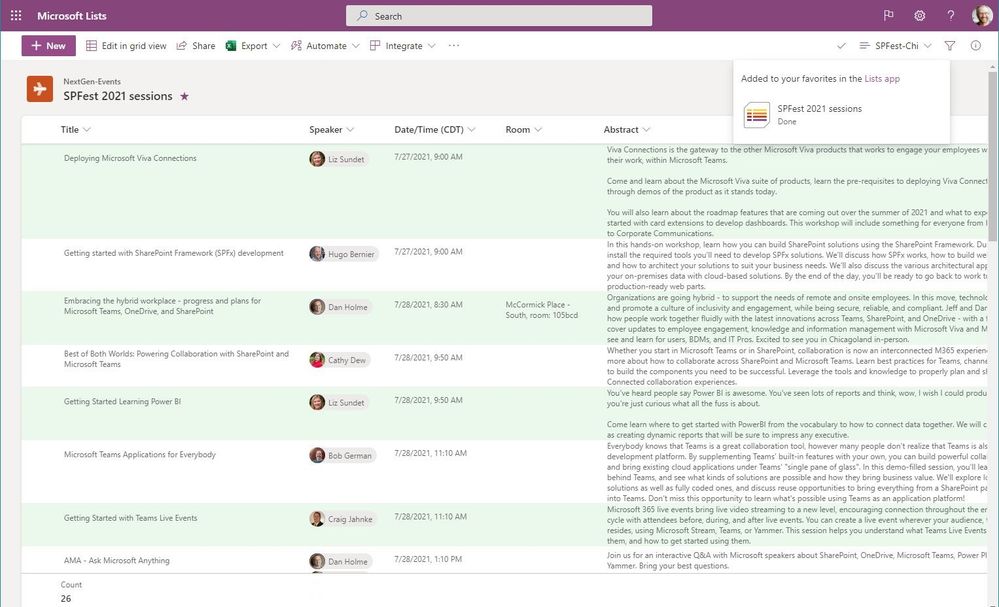Image resolution: width=999 pixels, height=607 pixels.
Task: Open Getting Started with Teams Live Events
Action: click(131, 518)
